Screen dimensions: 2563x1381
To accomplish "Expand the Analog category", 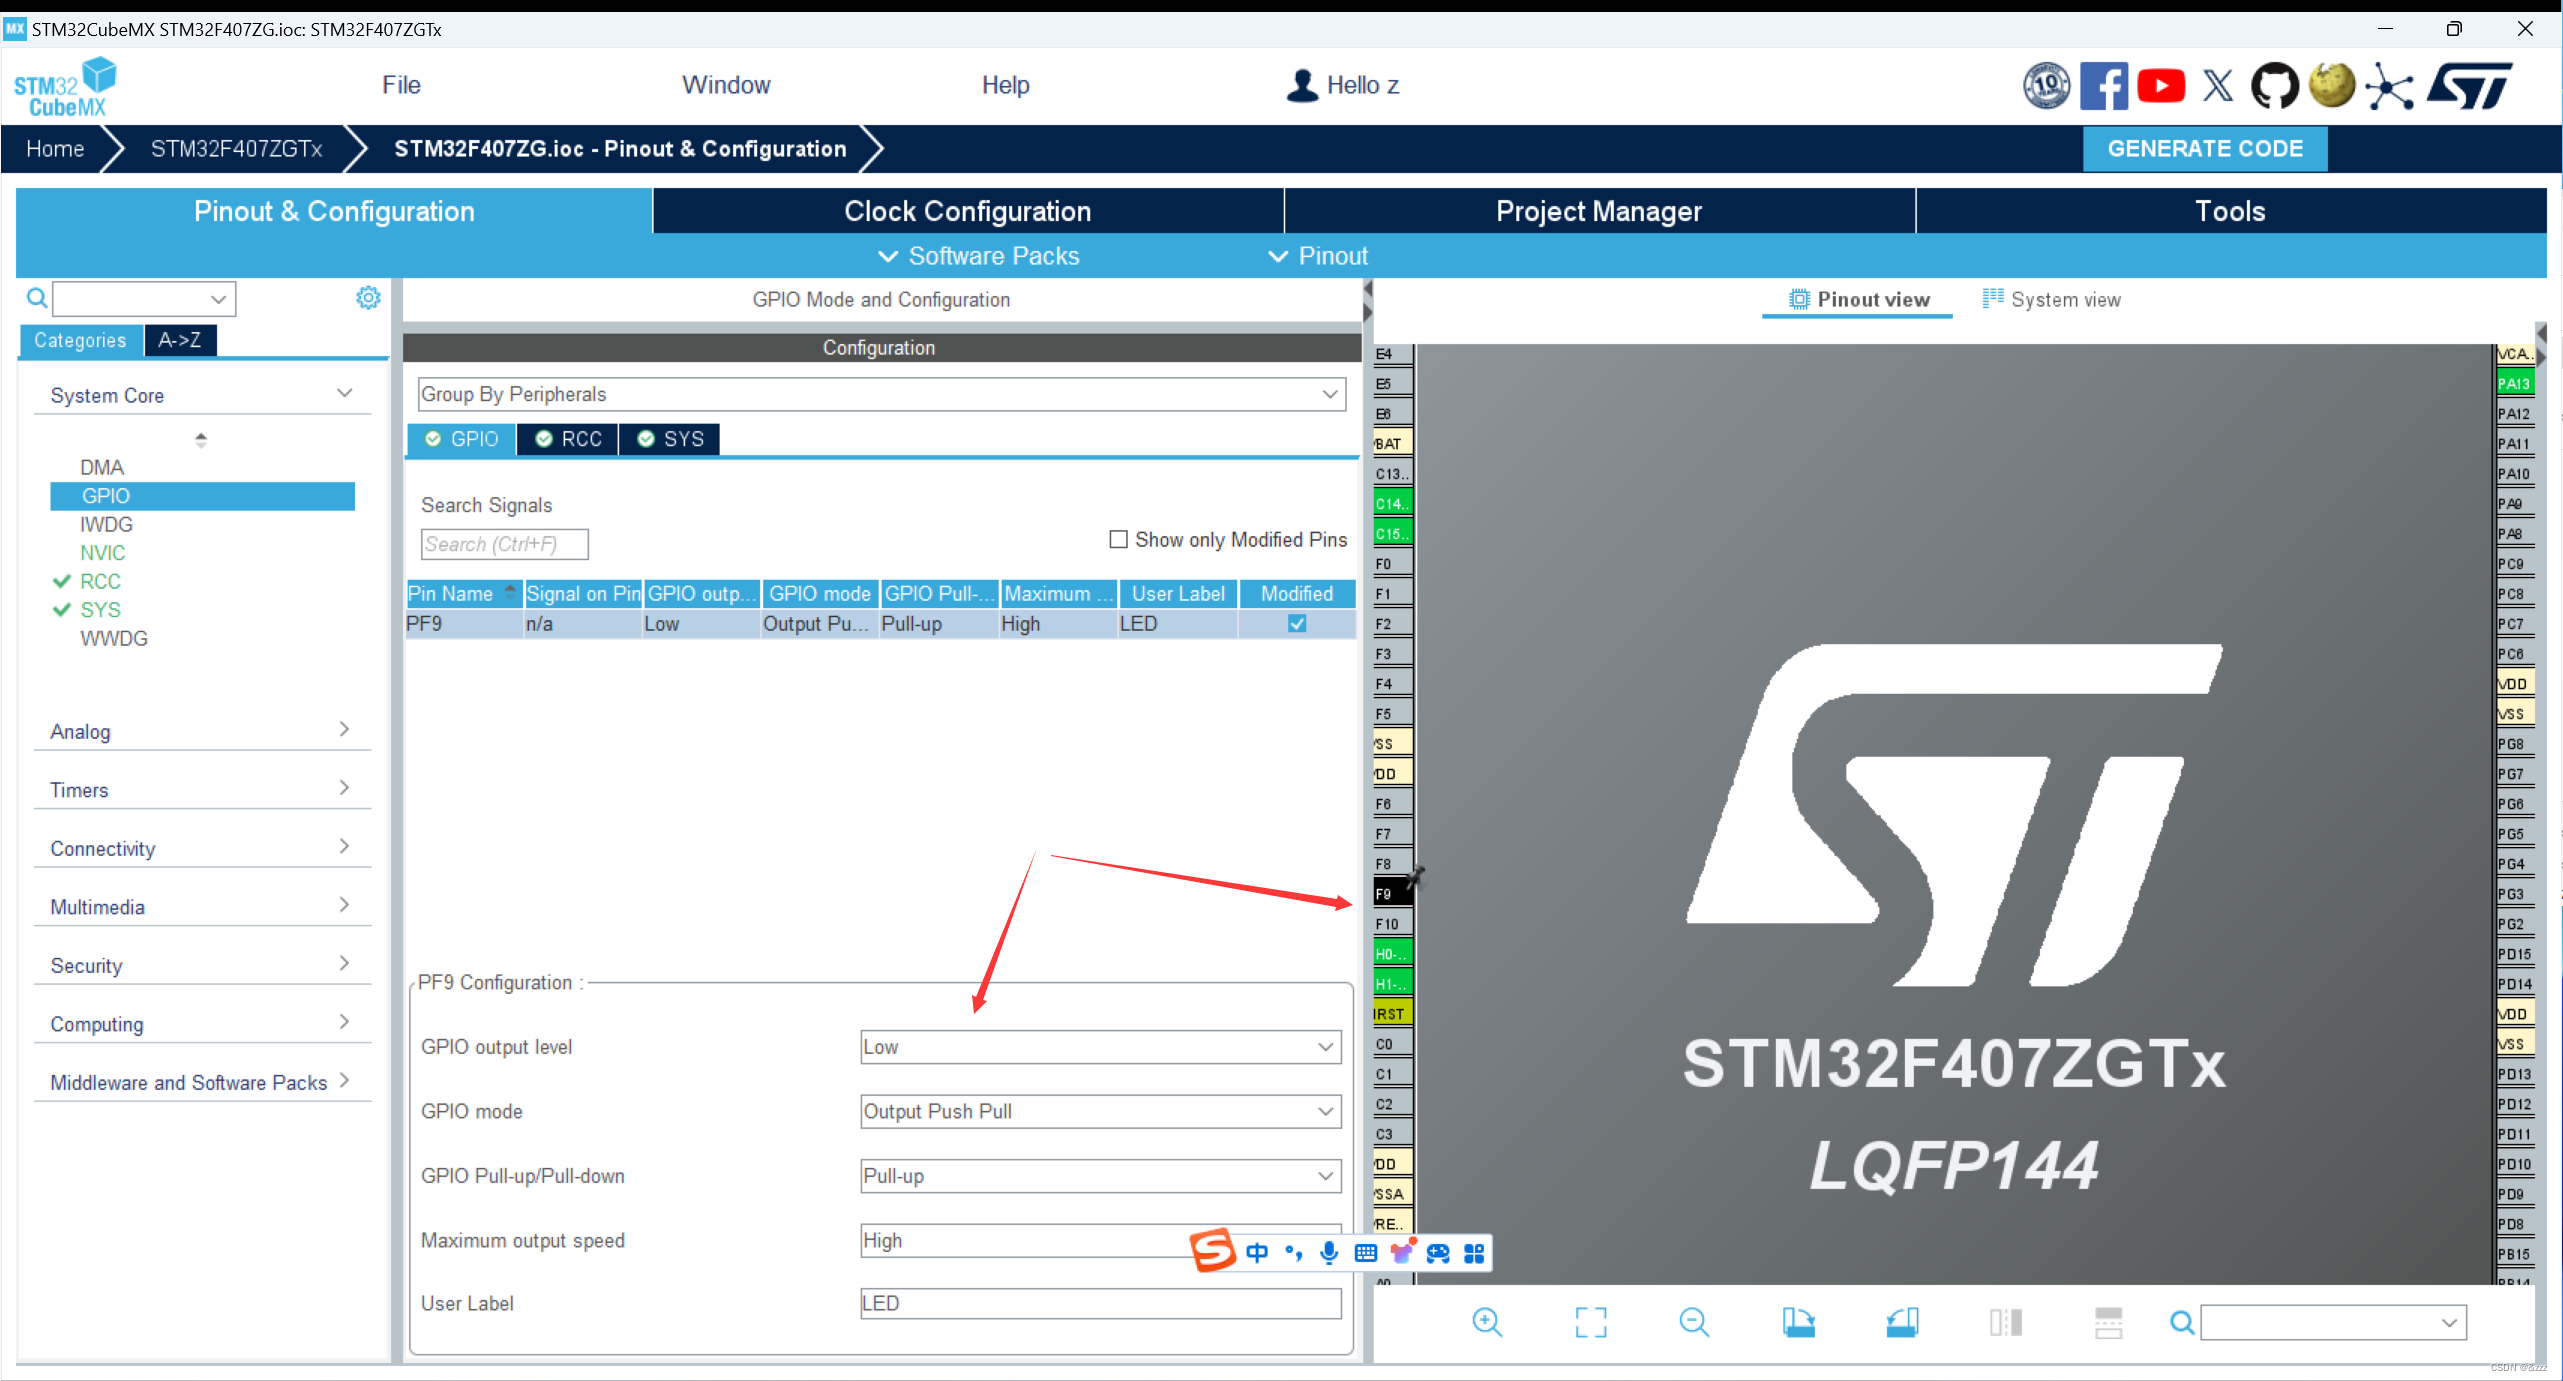I will pyautogui.click(x=202, y=731).
